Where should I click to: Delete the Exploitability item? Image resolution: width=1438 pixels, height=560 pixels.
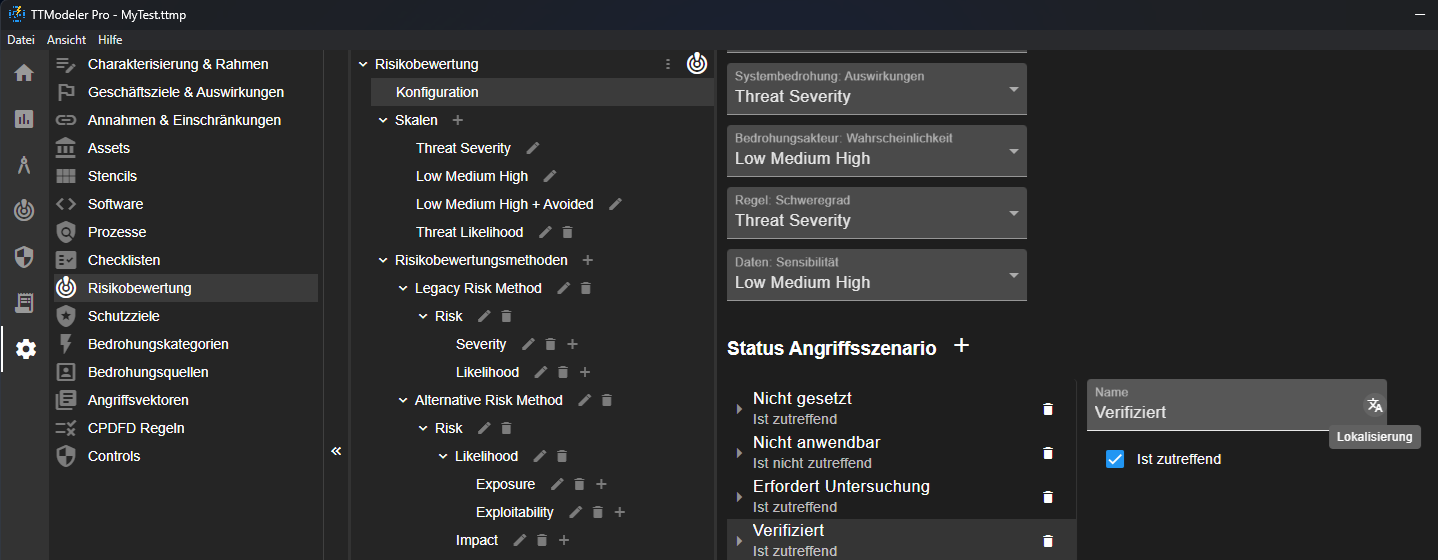pyautogui.click(x=597, y=512)
